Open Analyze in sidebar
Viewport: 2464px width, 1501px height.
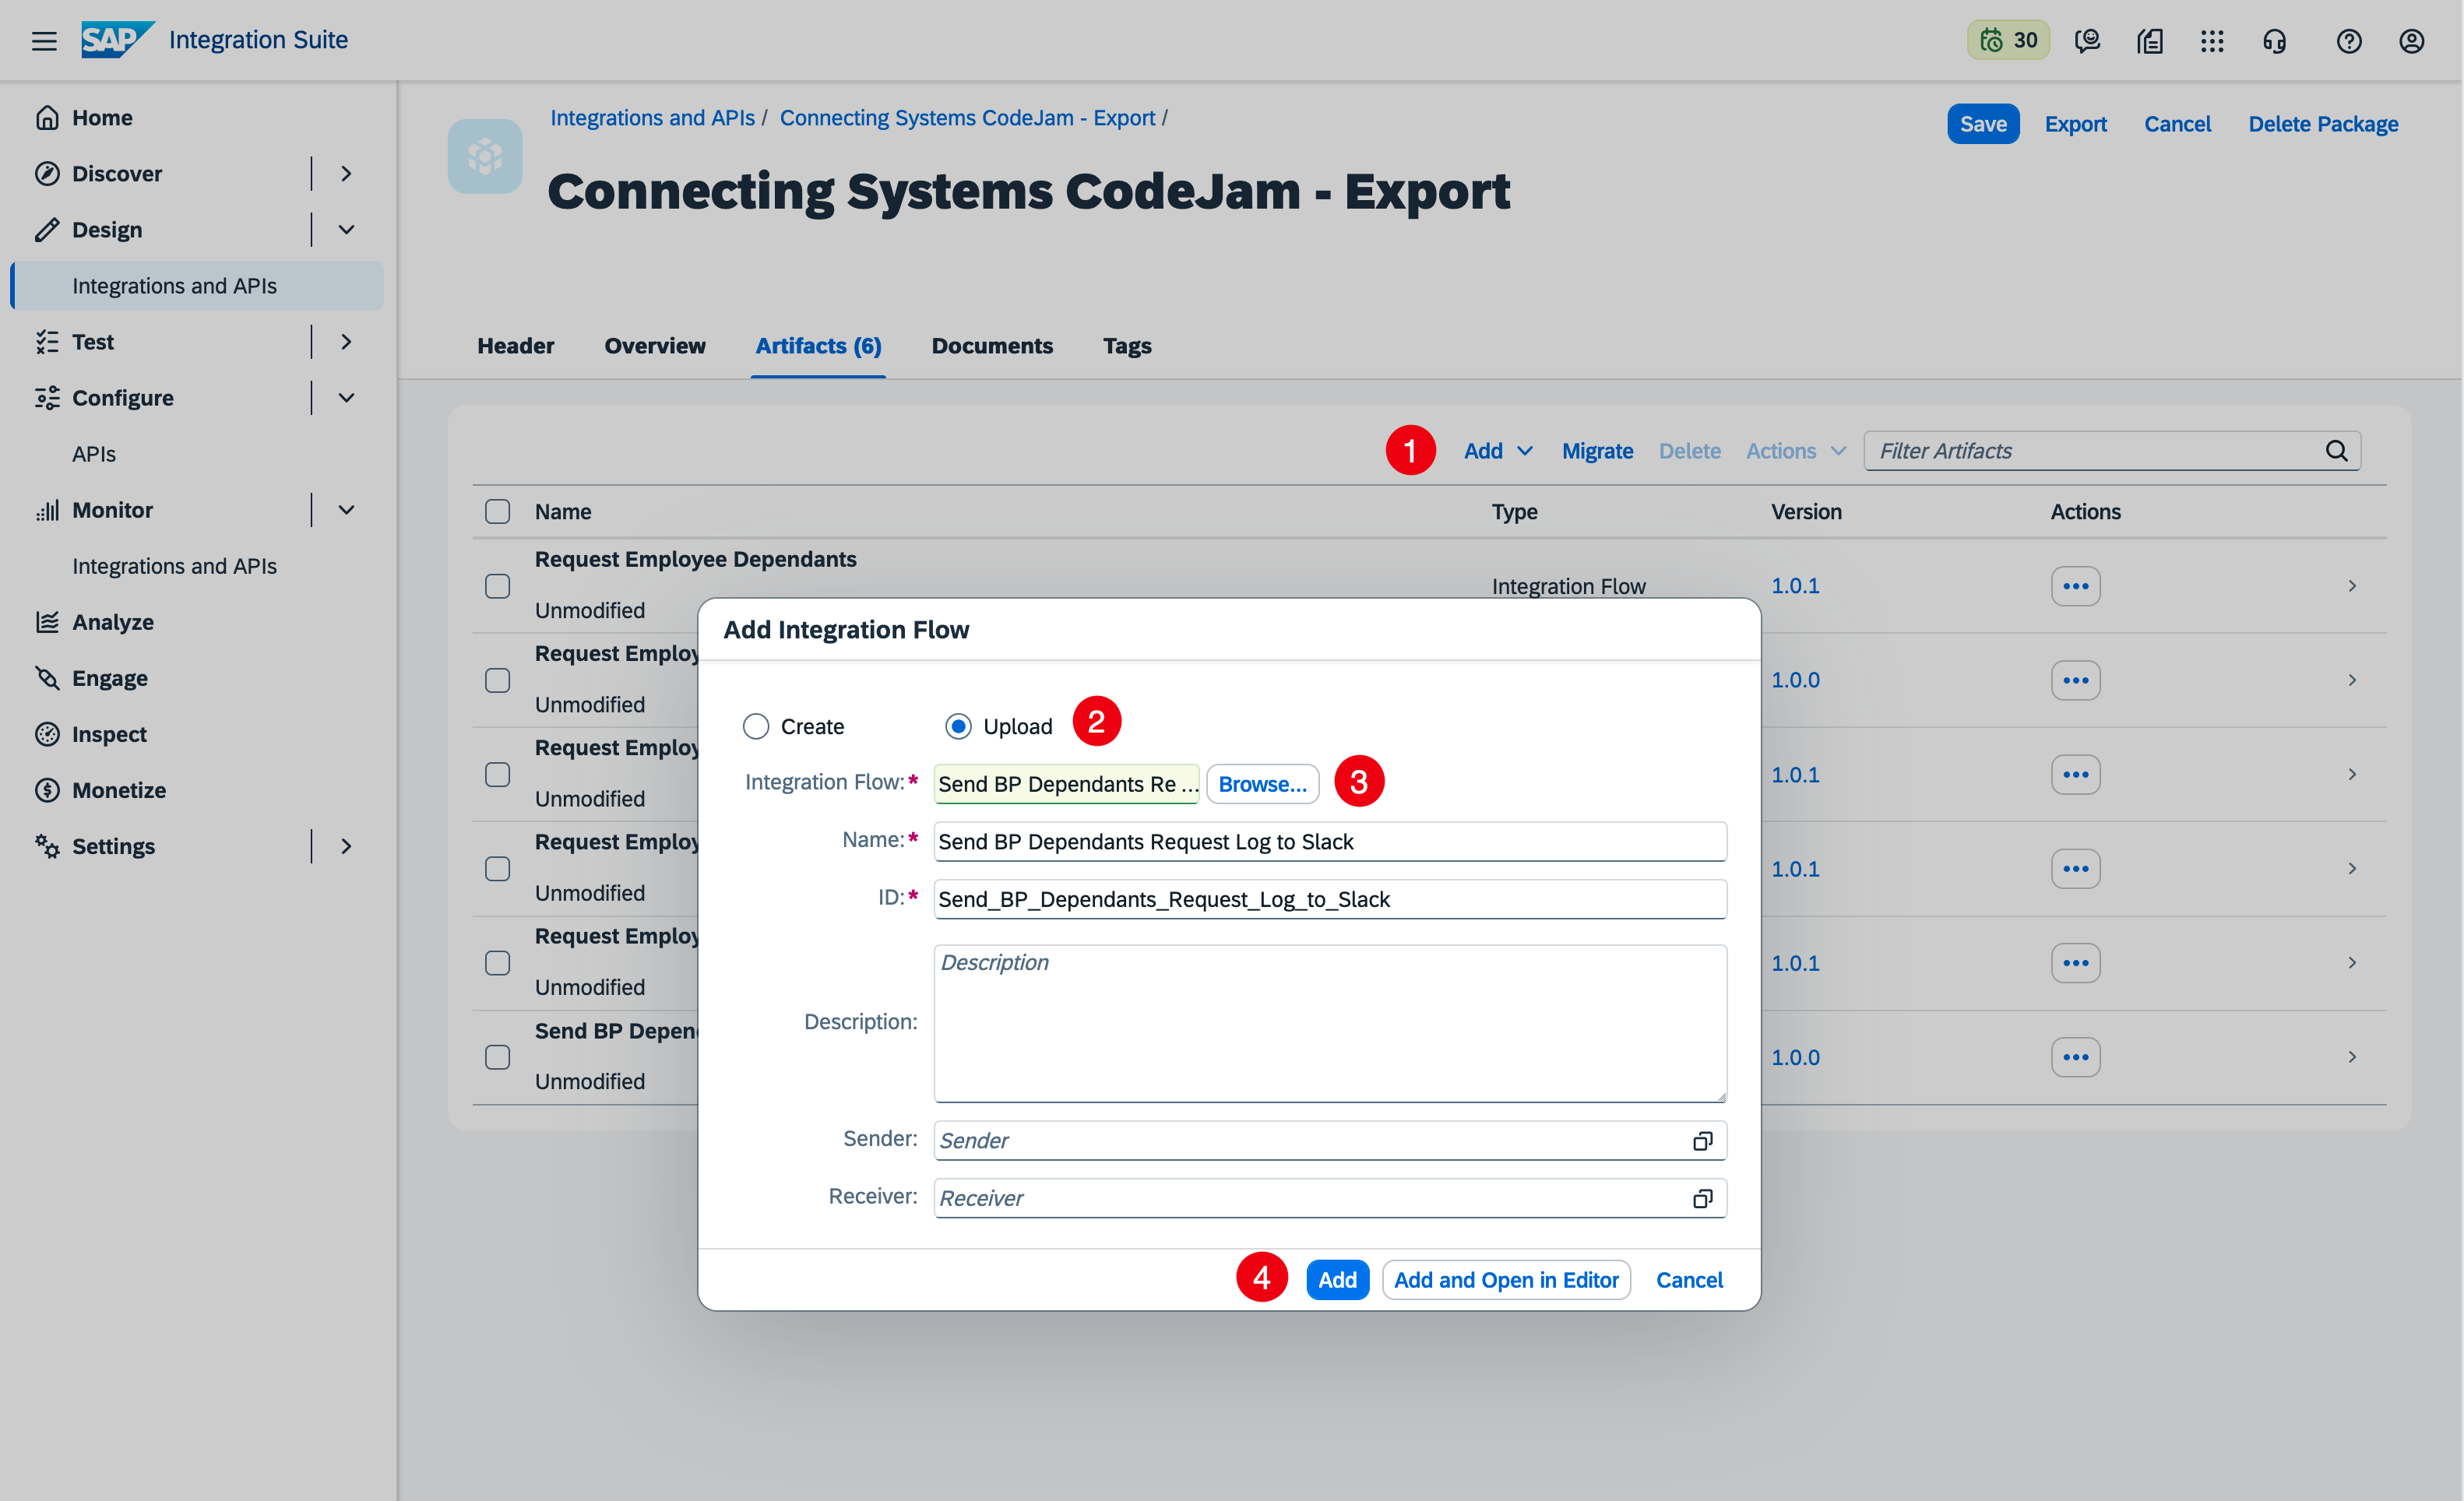pyautogui.click(x=113, y=622)
